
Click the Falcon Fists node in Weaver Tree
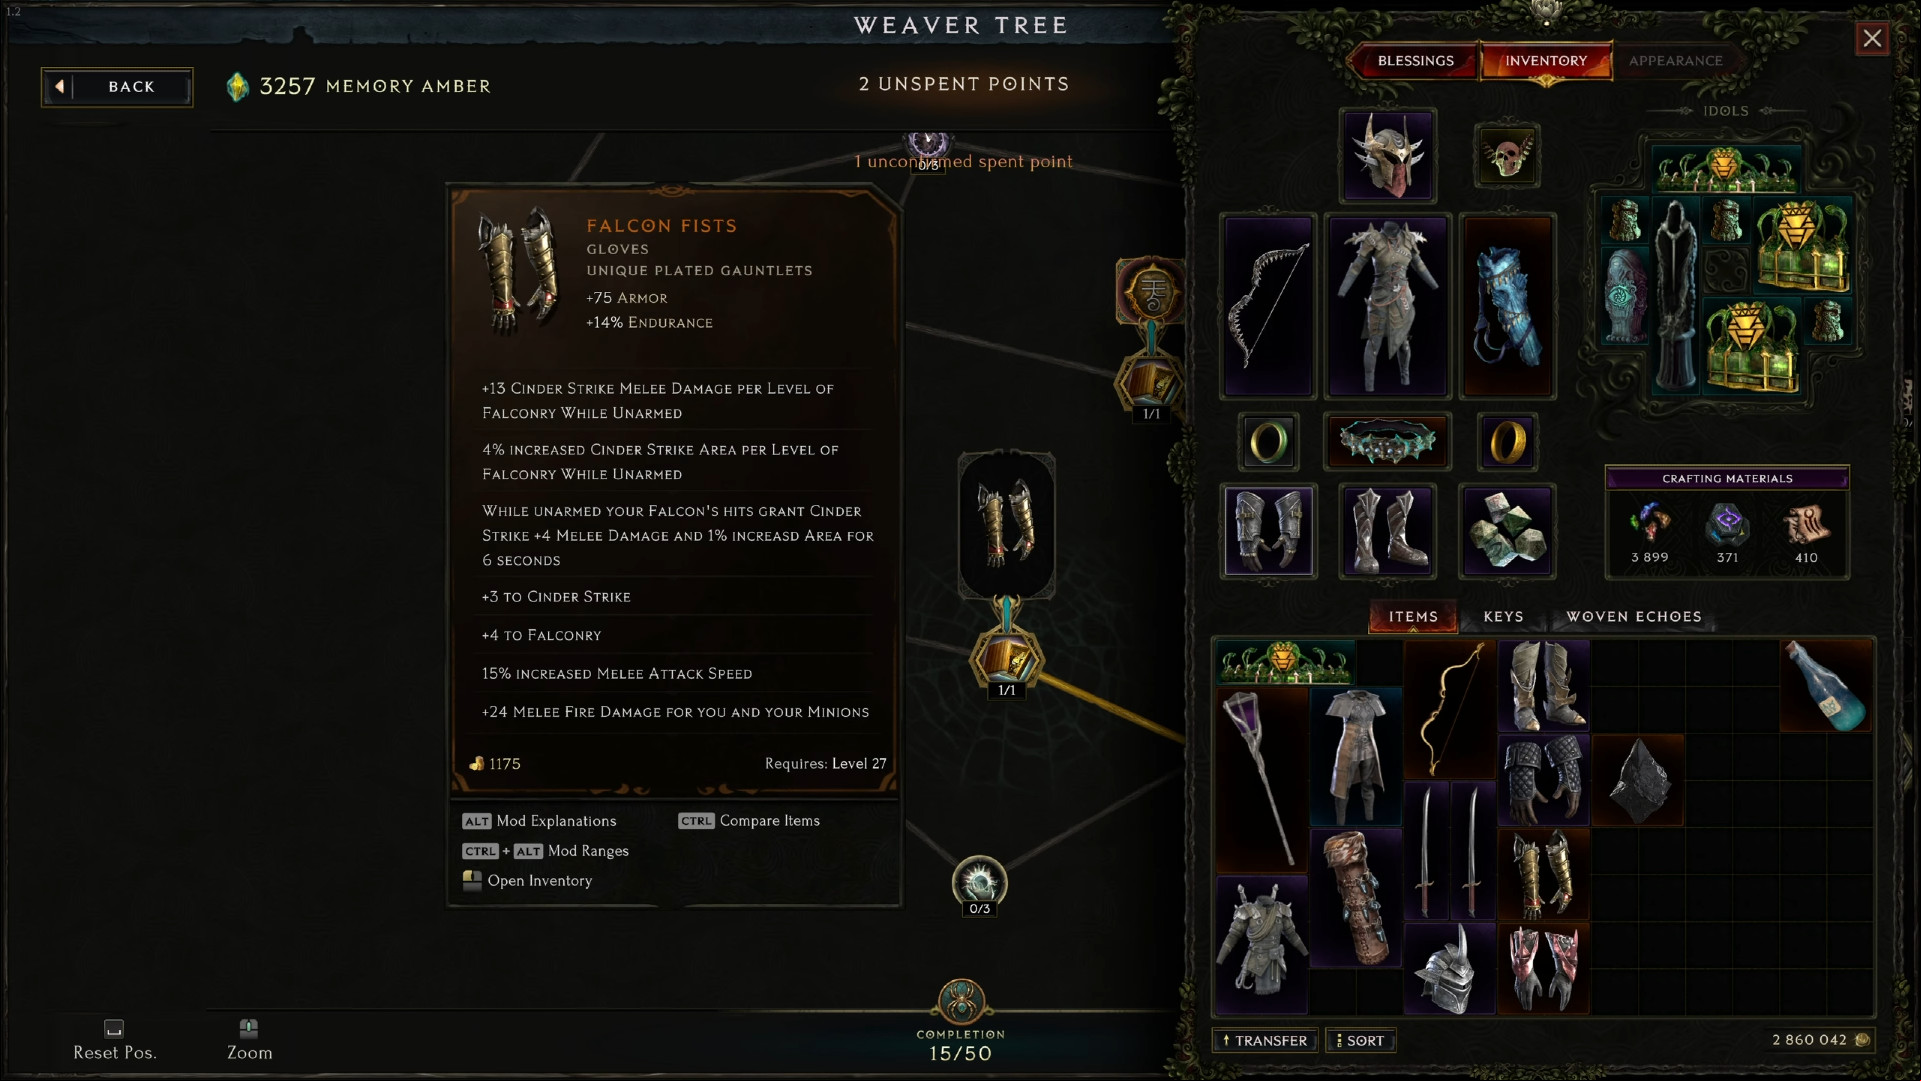tap(1006, 525)
